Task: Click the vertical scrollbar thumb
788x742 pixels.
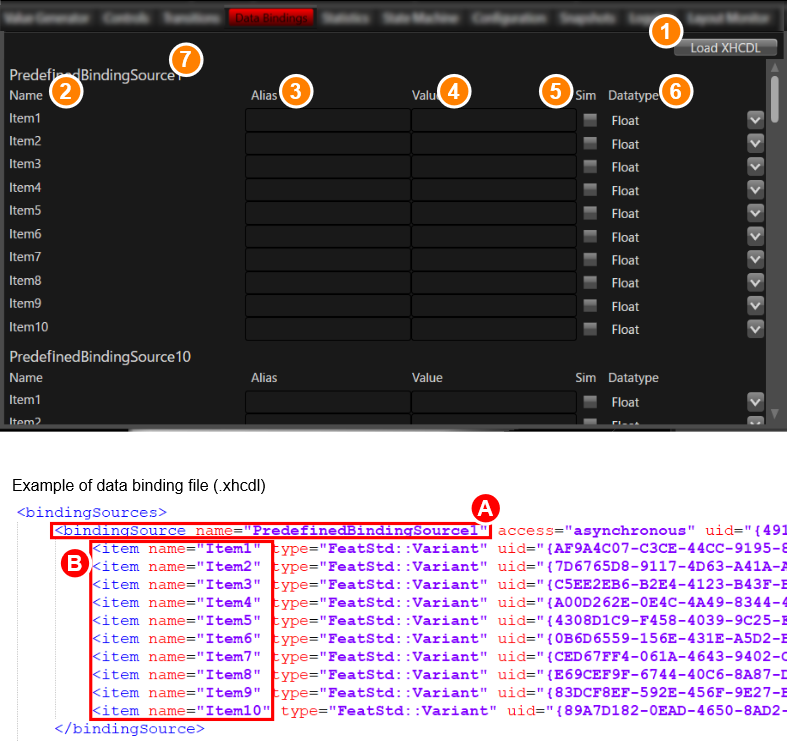Action: (x=774, y=99)
